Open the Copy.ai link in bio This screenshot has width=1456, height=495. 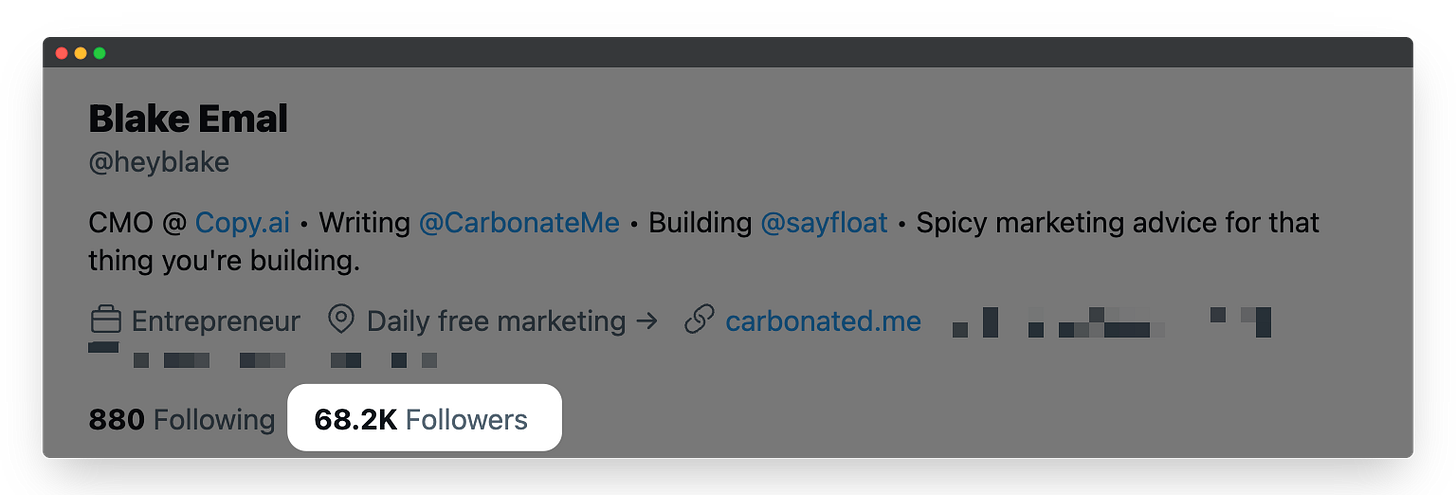pyautogui.click(x=242, y=222)
